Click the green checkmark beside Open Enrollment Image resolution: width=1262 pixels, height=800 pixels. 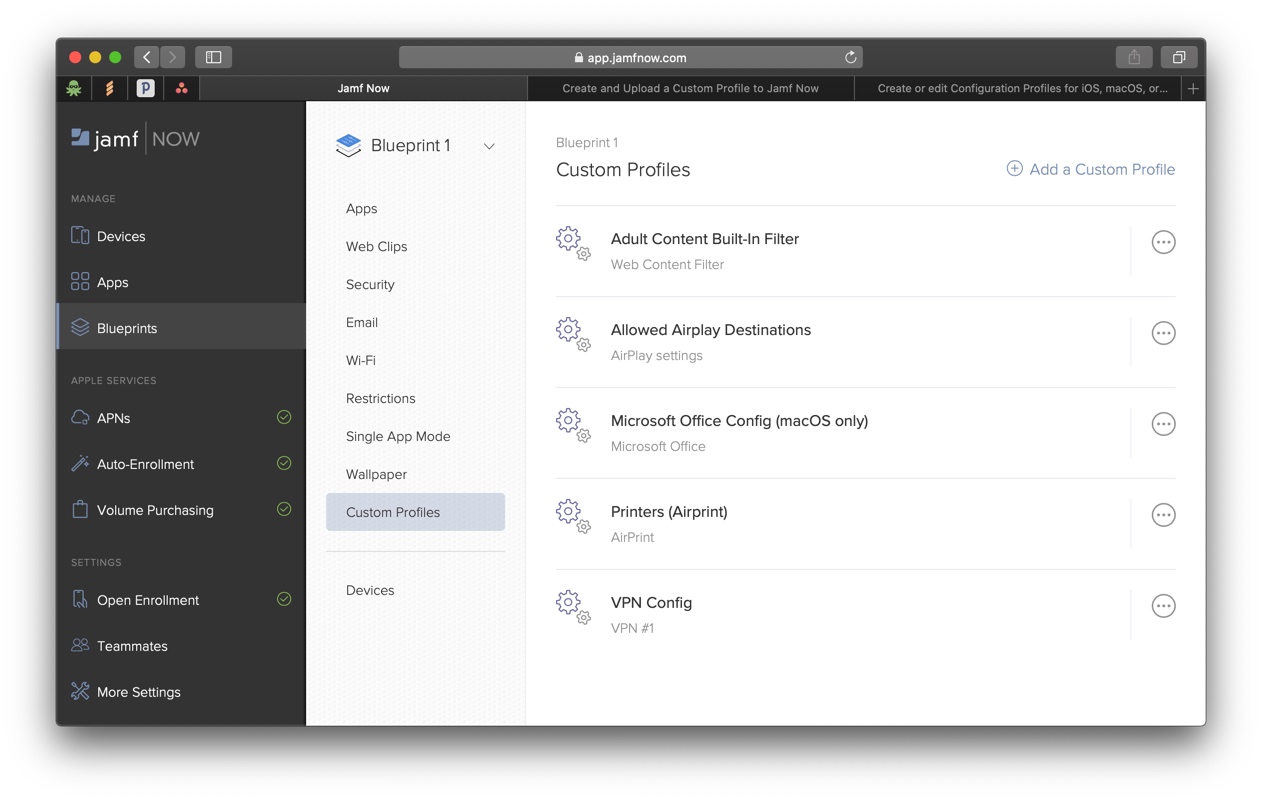point(283,598)
